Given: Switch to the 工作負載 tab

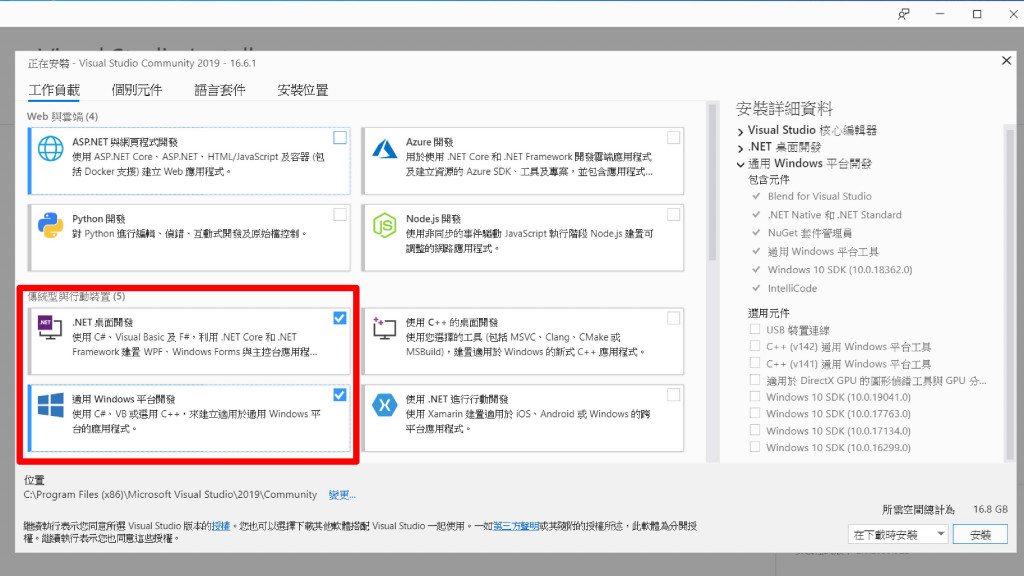Looking at the screenshot, I should (54, 90).
